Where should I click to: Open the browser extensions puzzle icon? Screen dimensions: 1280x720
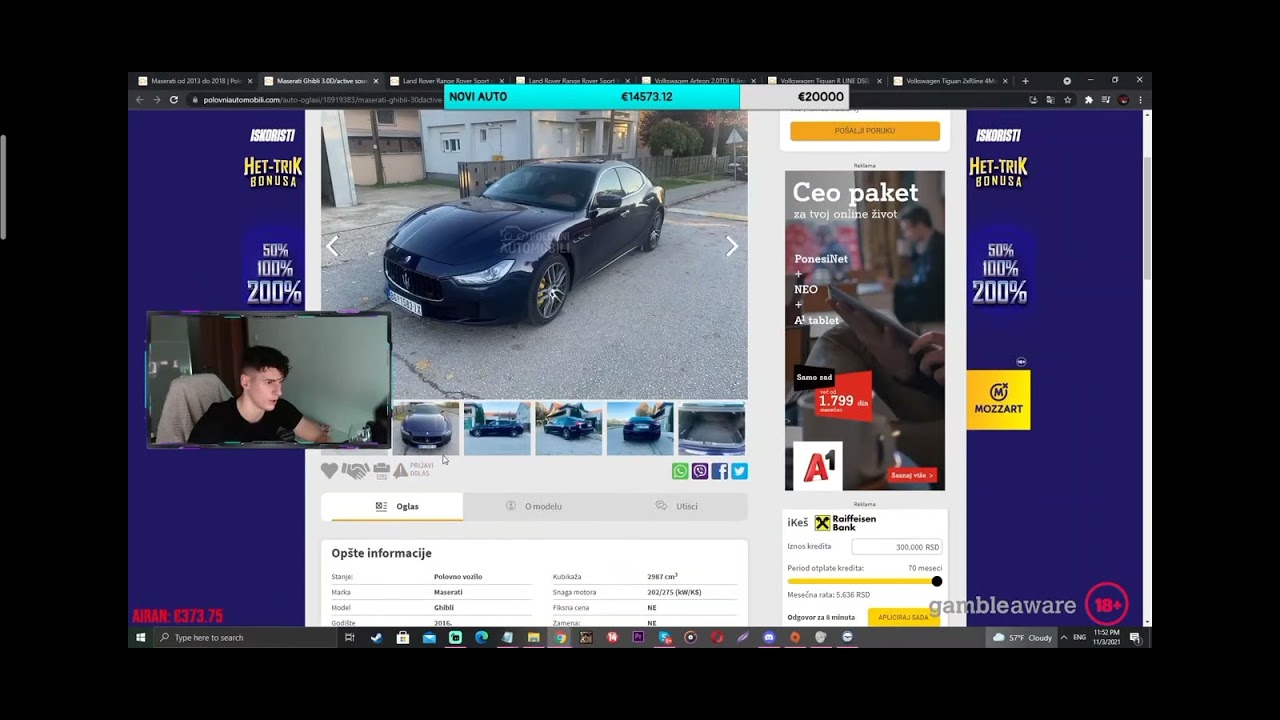click(x=1089, y=100)
